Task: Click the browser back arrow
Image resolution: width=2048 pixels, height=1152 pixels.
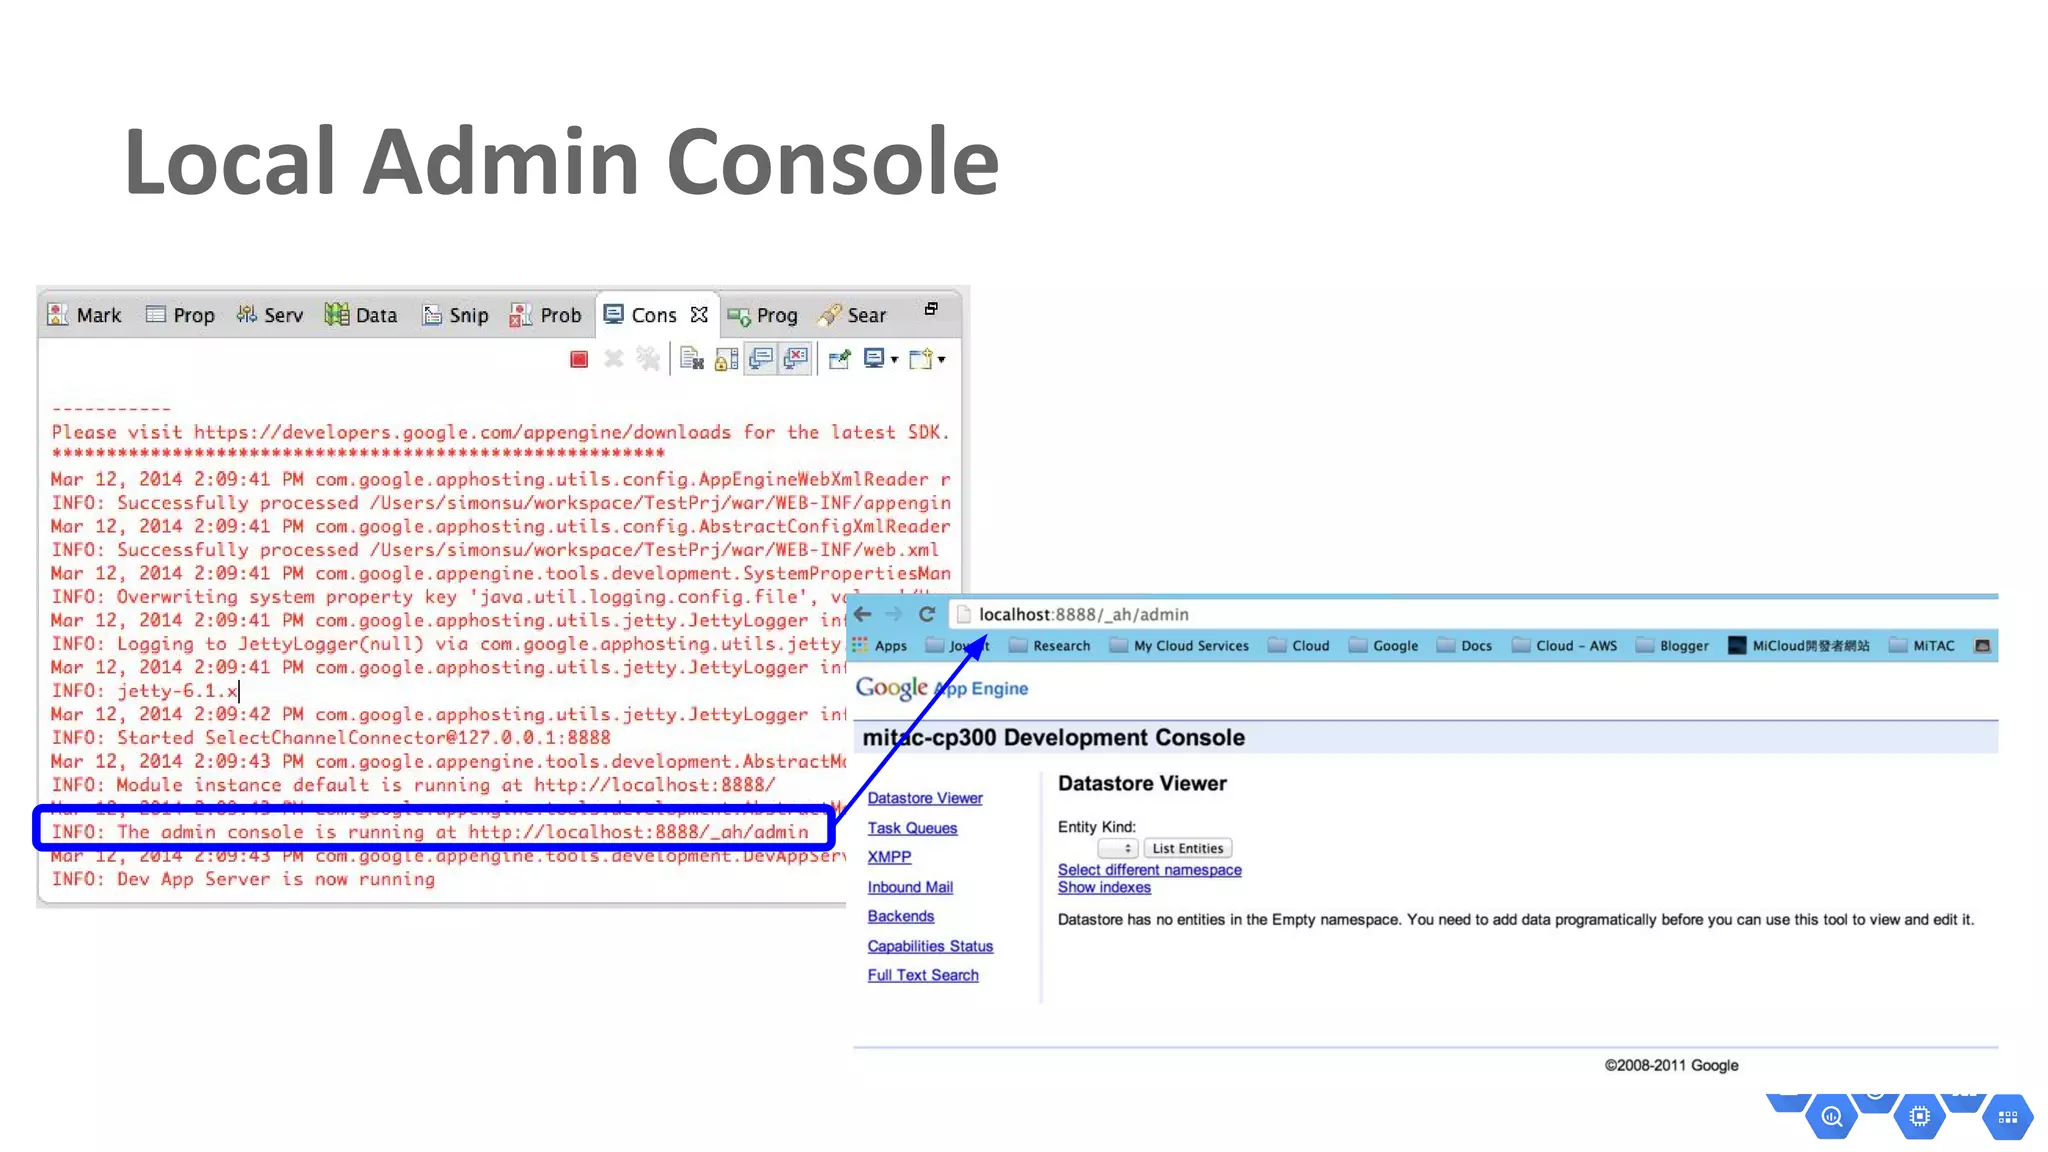Action: pos(863,614)
